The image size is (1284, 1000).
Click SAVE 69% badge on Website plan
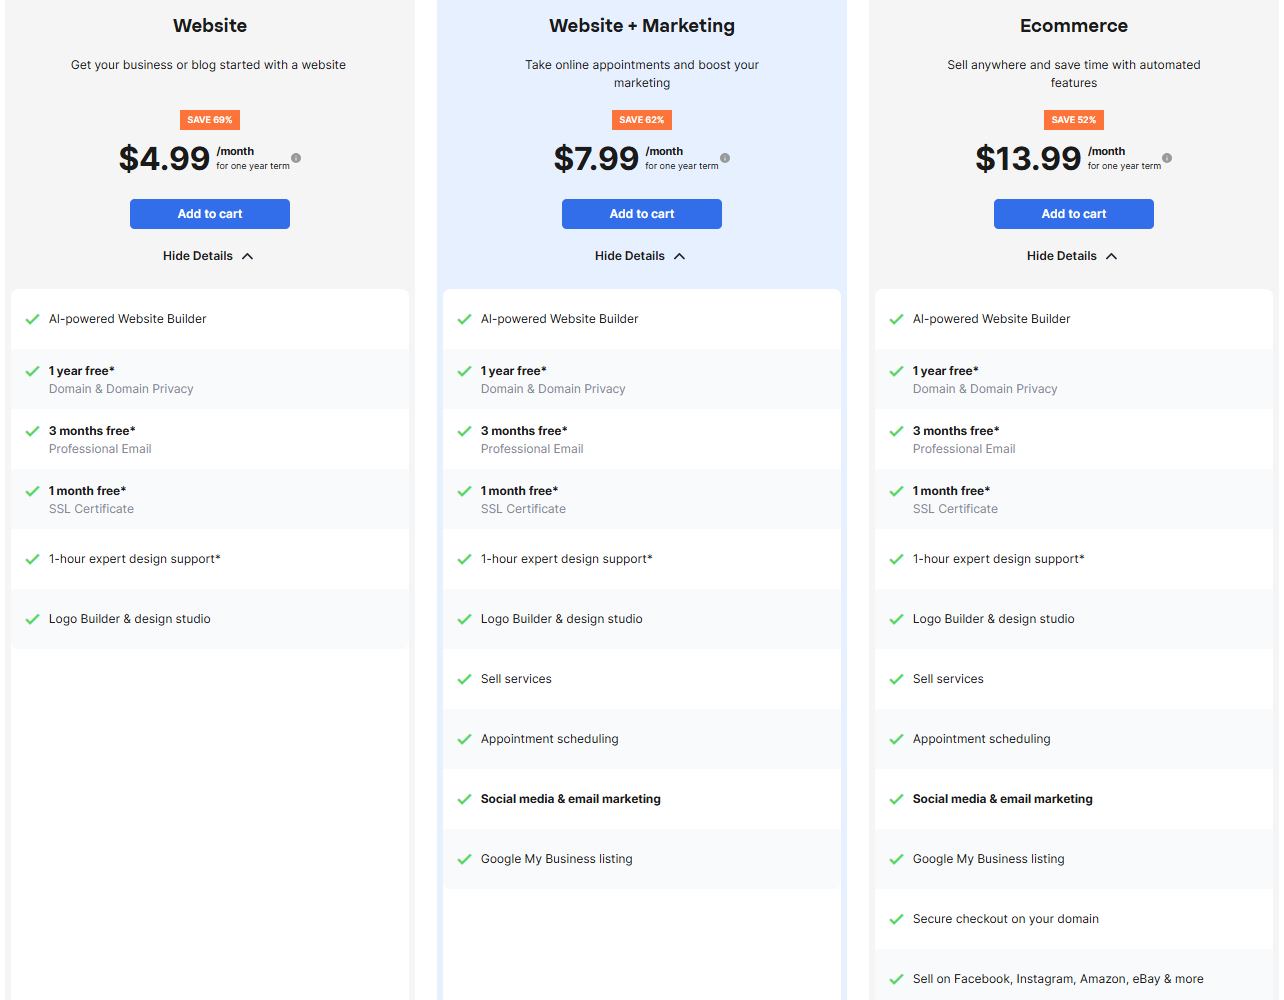pyautogui.click(x=210, y=120)
